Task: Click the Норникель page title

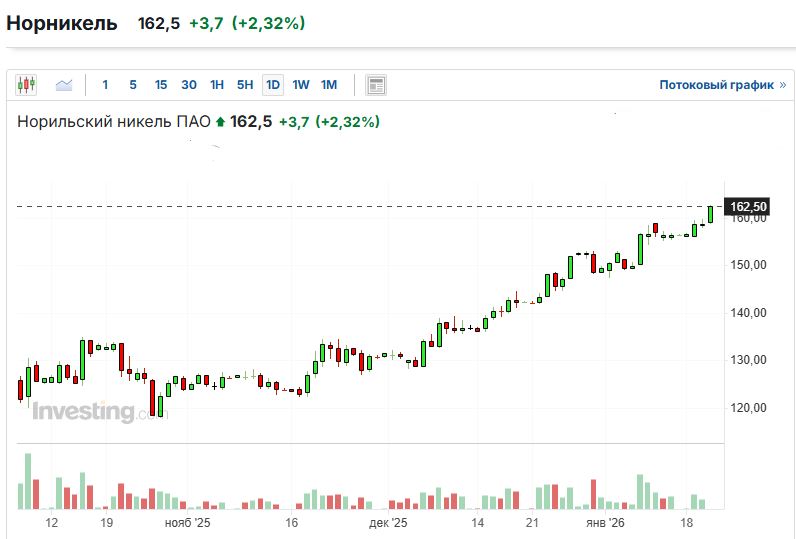Action: tap(61, 23)
